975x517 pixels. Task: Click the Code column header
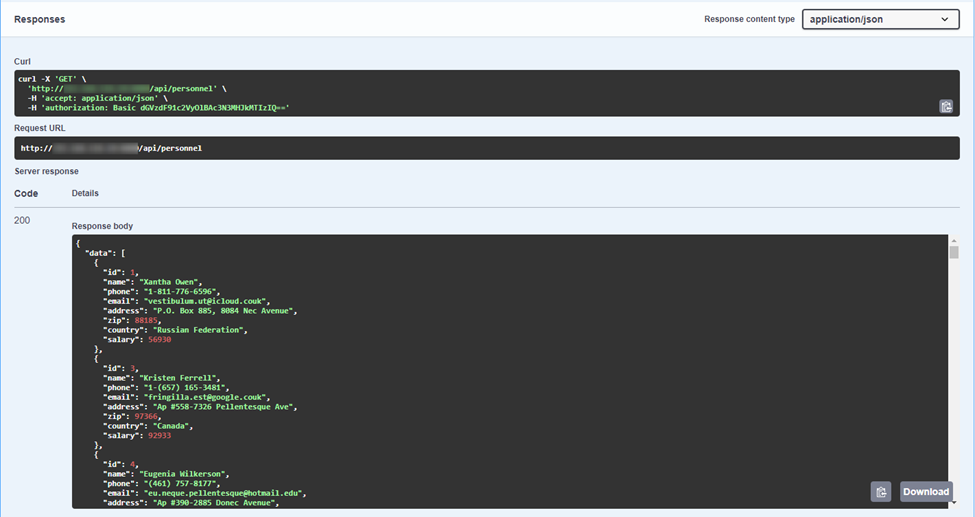click(x=26, y=193)
